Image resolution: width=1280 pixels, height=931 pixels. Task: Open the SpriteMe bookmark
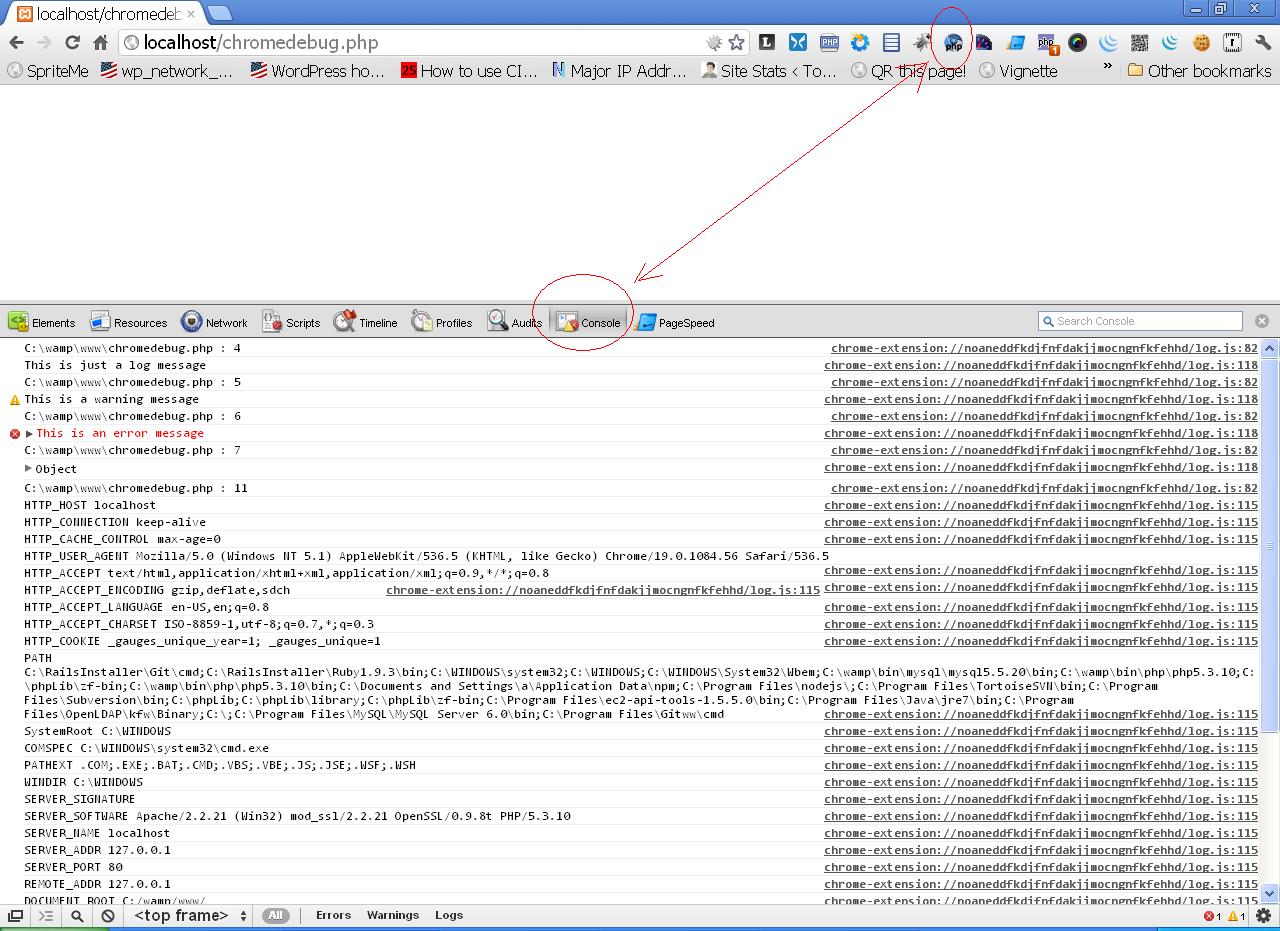pyautogui.click(x=48, y=71)
